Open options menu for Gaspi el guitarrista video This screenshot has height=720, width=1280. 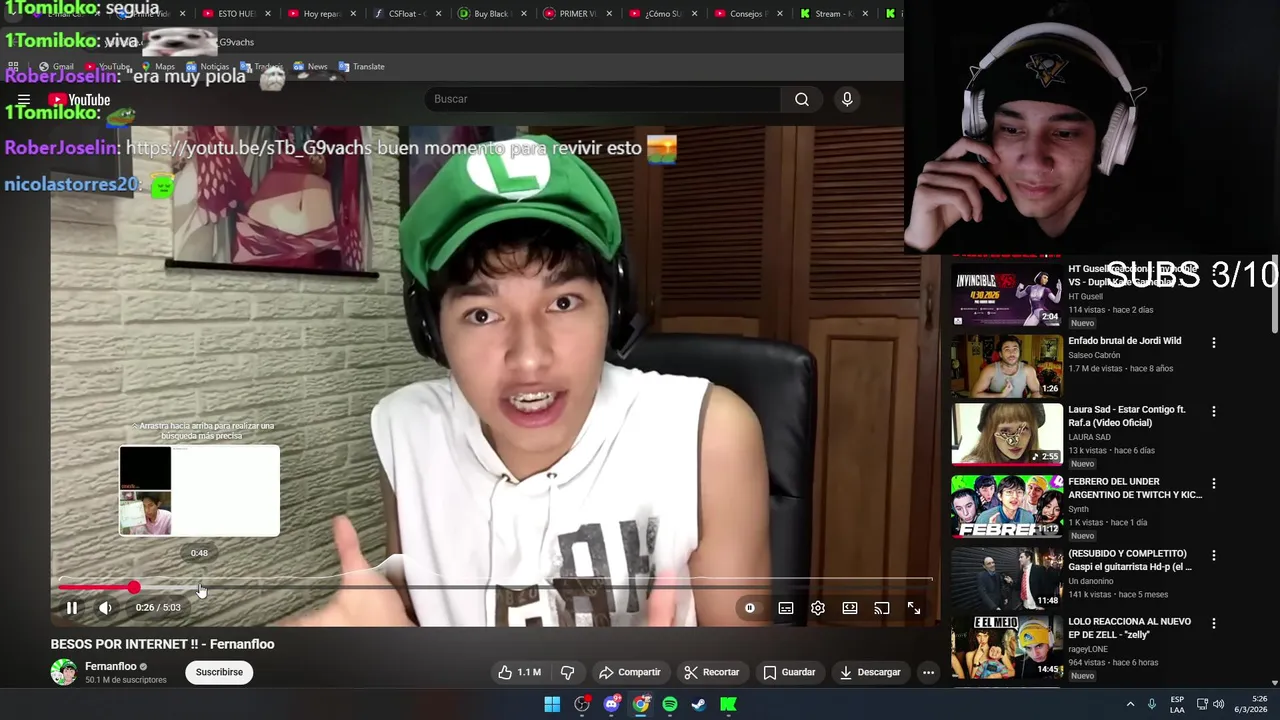pyautogui.click(x=1214, y=555)
